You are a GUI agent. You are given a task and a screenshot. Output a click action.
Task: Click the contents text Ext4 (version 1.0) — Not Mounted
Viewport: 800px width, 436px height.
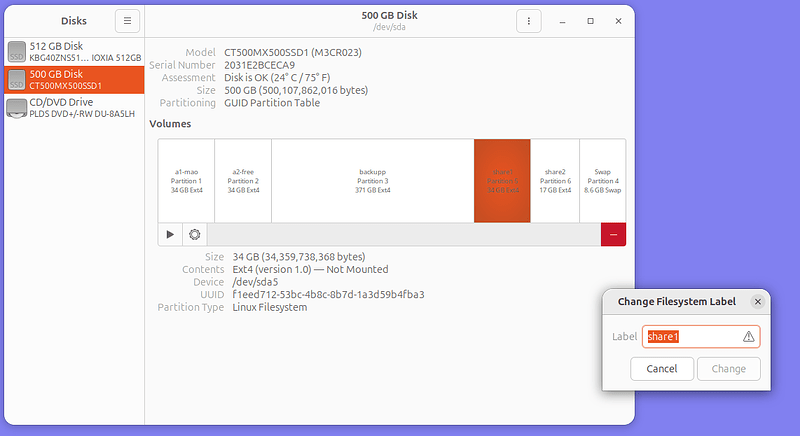pos(310,269)
